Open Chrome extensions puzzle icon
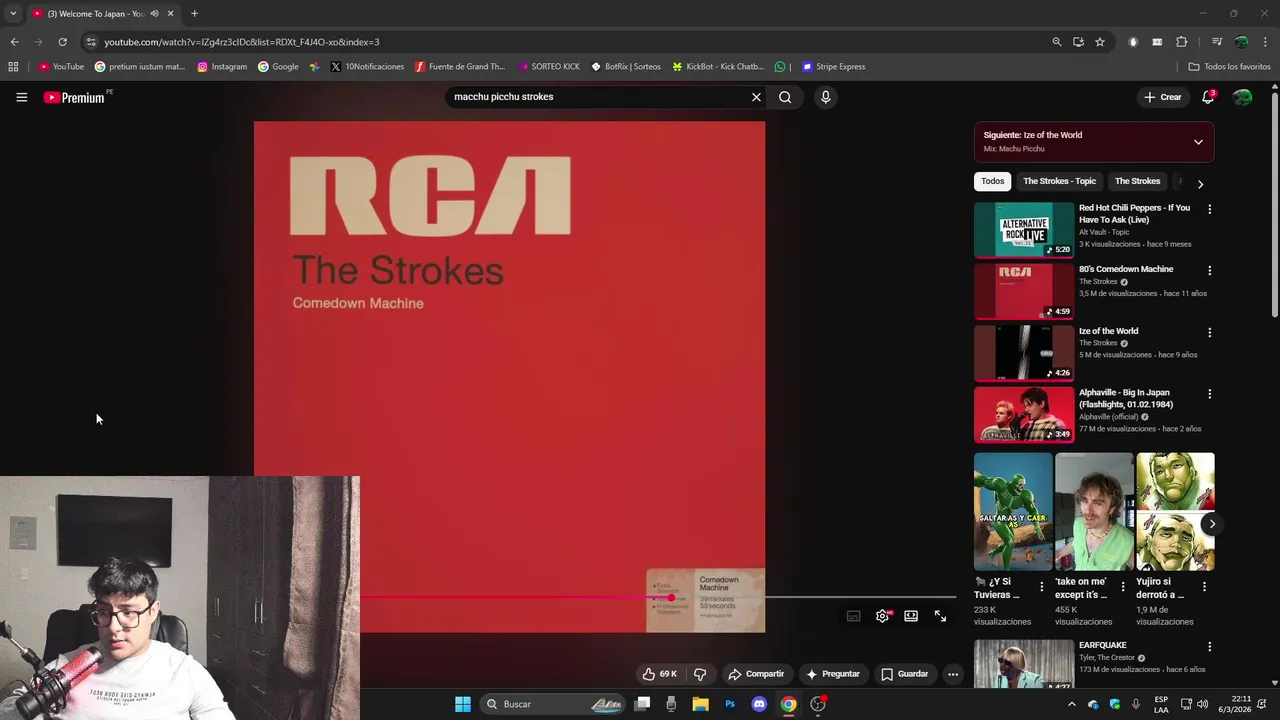Screen dimensions: 1280x720 click(x=1181, y=42)
